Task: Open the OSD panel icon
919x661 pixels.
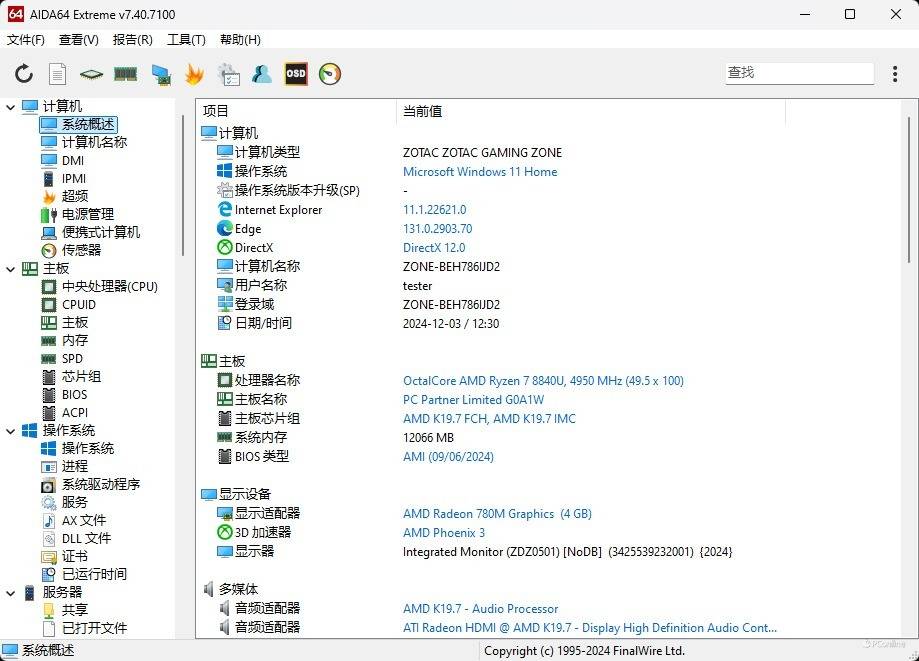Action: (296, 74)
